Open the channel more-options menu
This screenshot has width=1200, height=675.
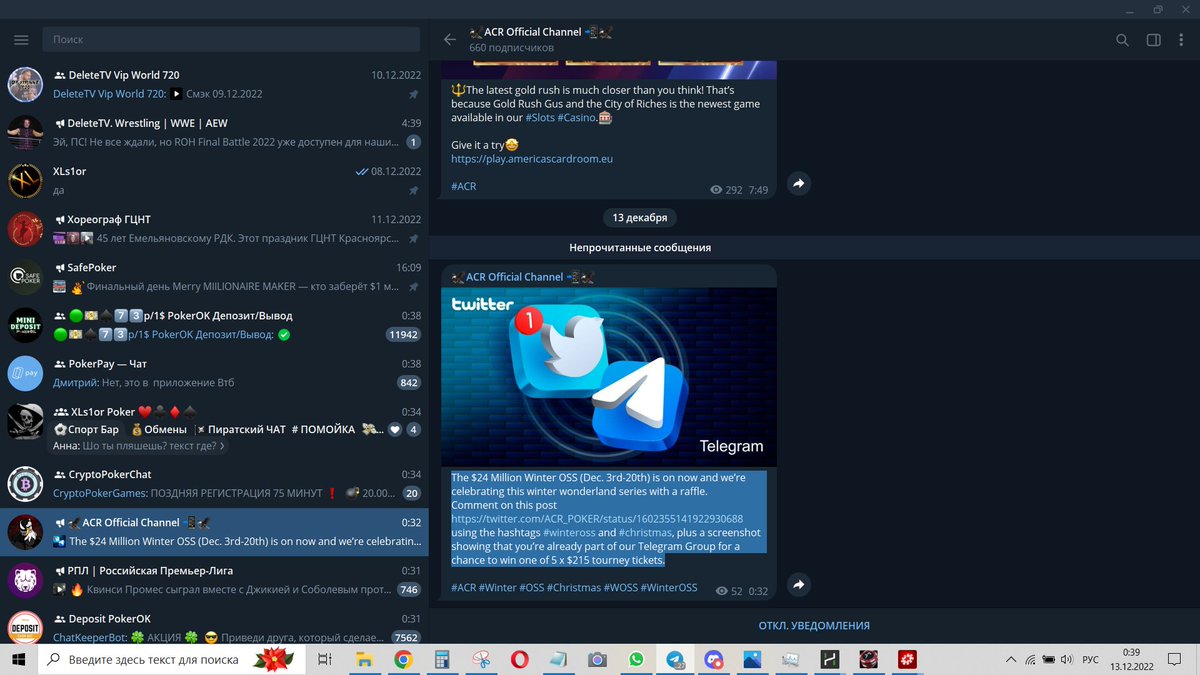click(1182, 40)
